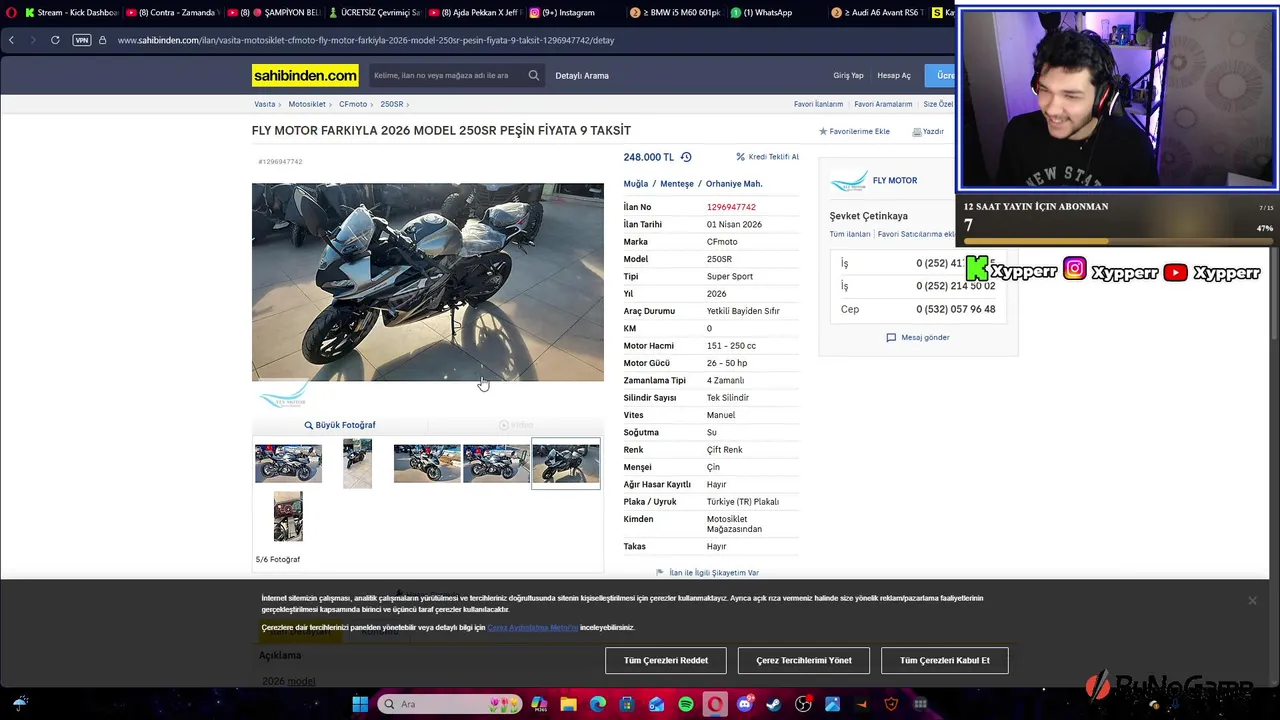Switch to ŞAMPİYON BELLİ tab
Image resolution: width=1280 pixels, height=720 pixels.
click(x=275, y=12)
